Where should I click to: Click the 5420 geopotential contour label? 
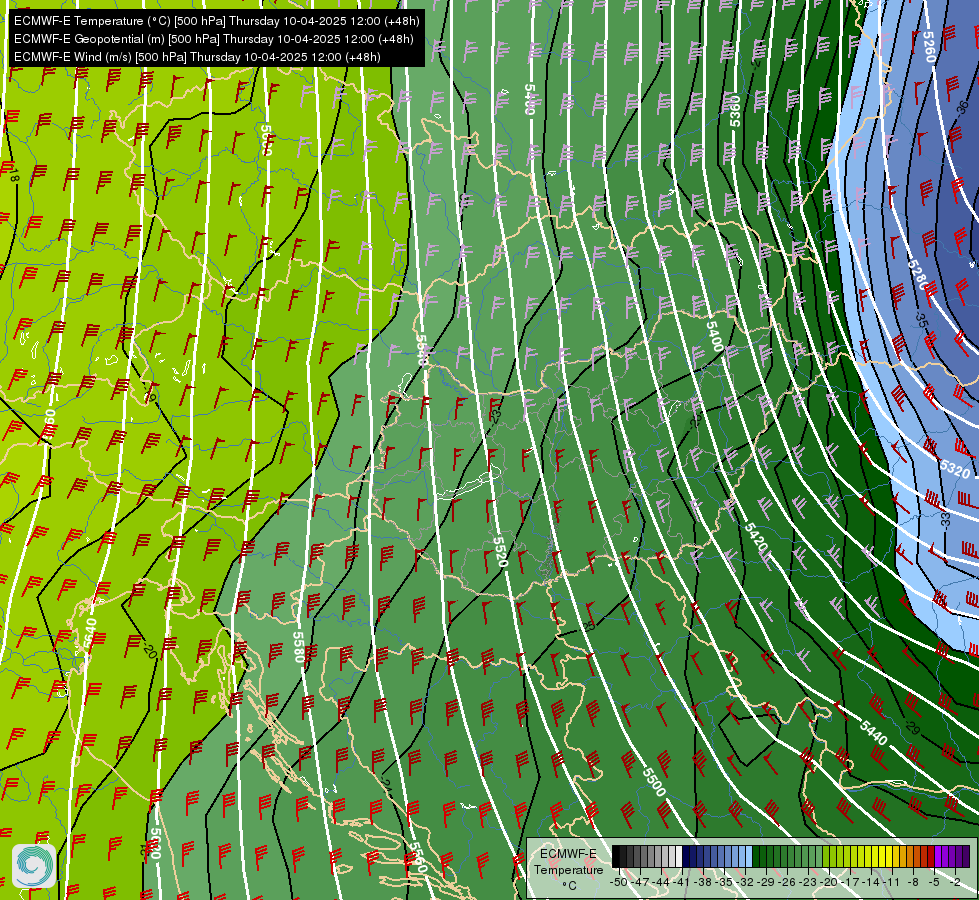click(756, 537)
